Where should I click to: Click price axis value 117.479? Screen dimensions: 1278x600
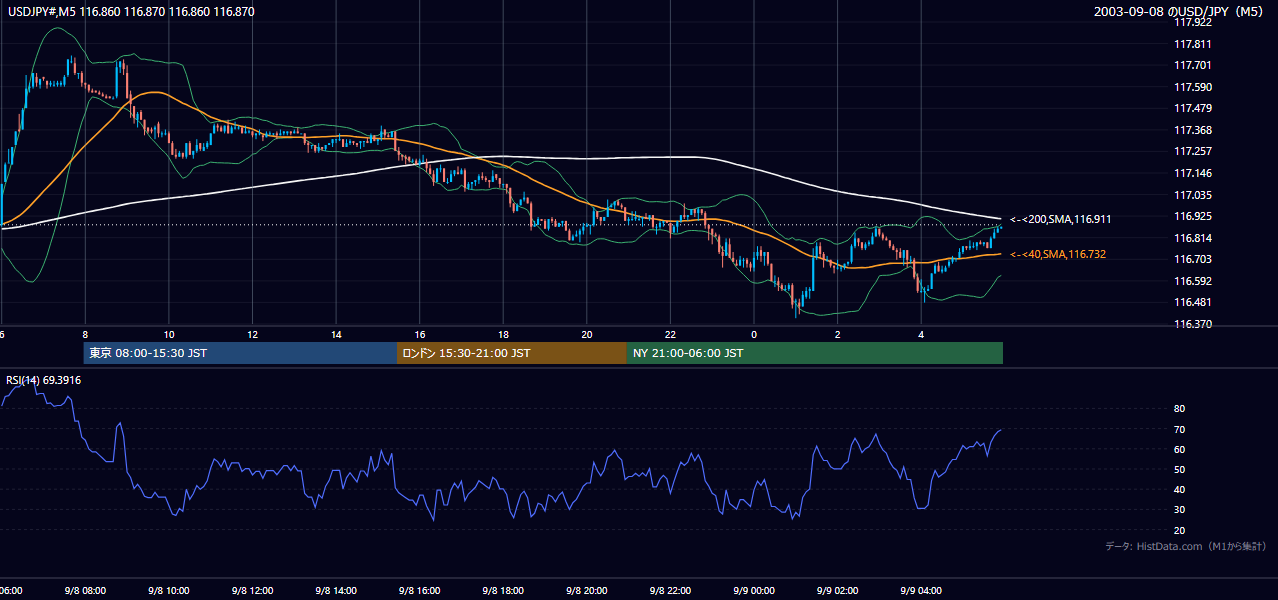[x=1193, y=109]
